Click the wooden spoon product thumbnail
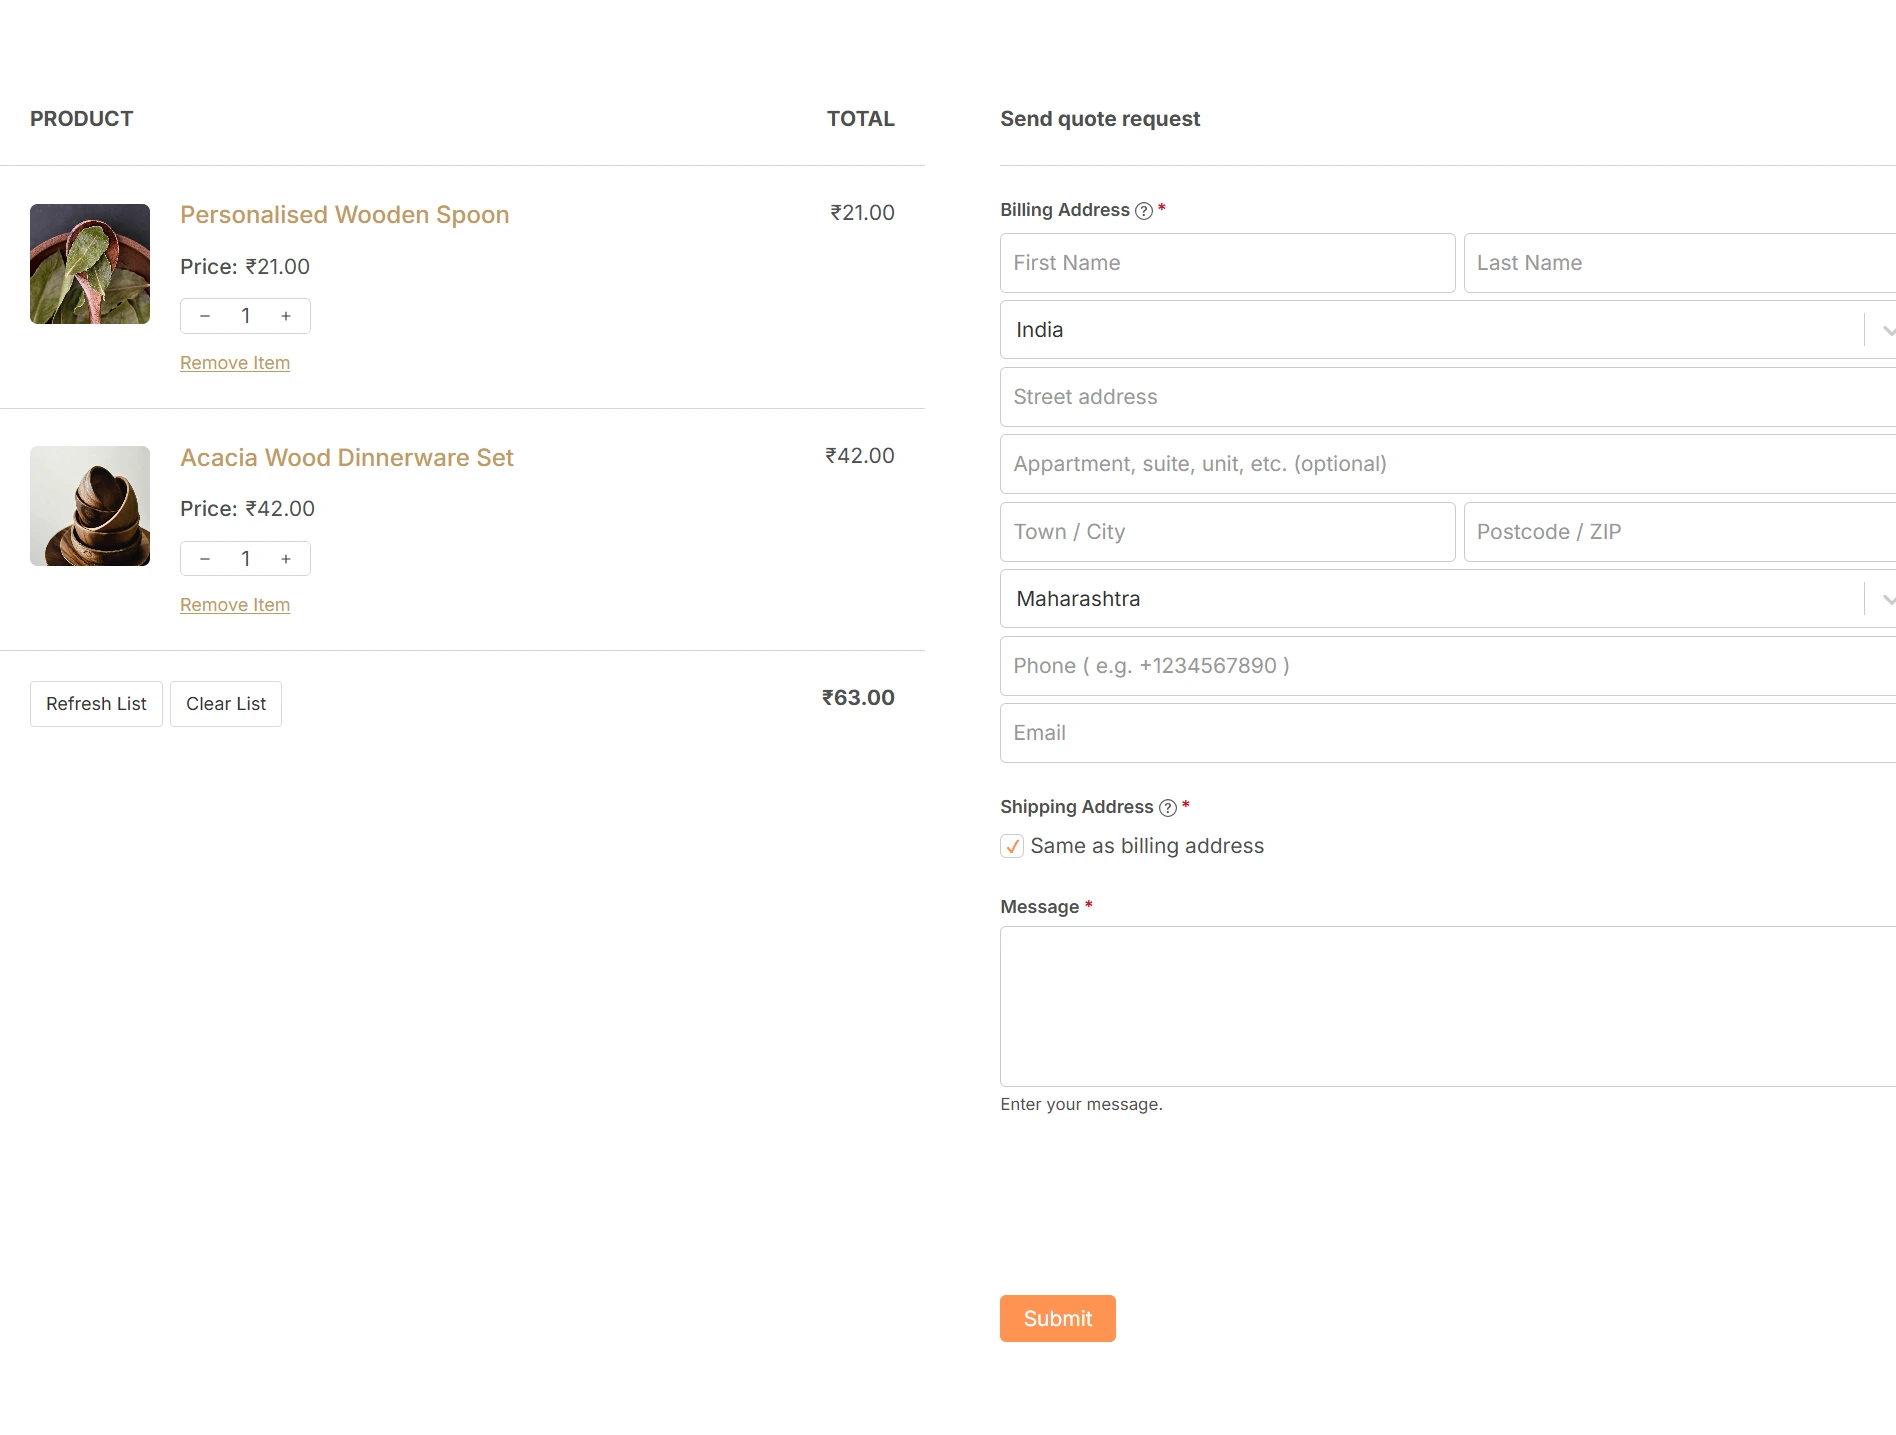The width and height of the screenshot is (1896, 1435). [90, 264]
